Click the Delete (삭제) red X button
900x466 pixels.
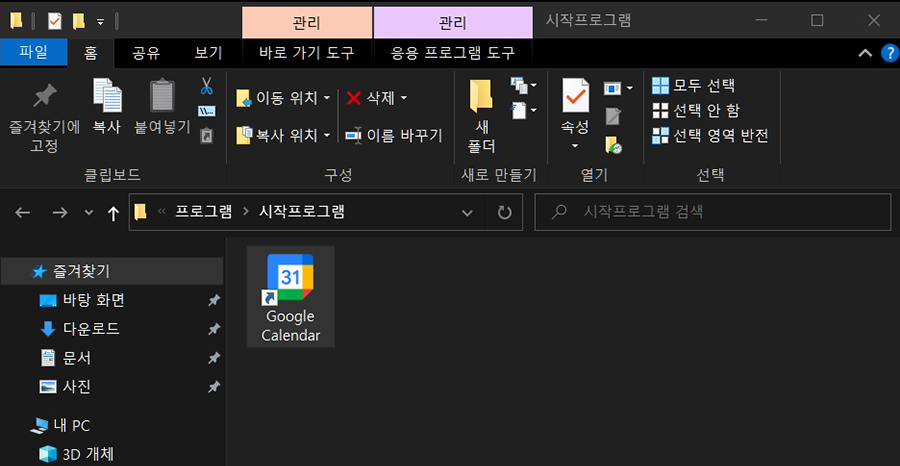coord(371,98)
